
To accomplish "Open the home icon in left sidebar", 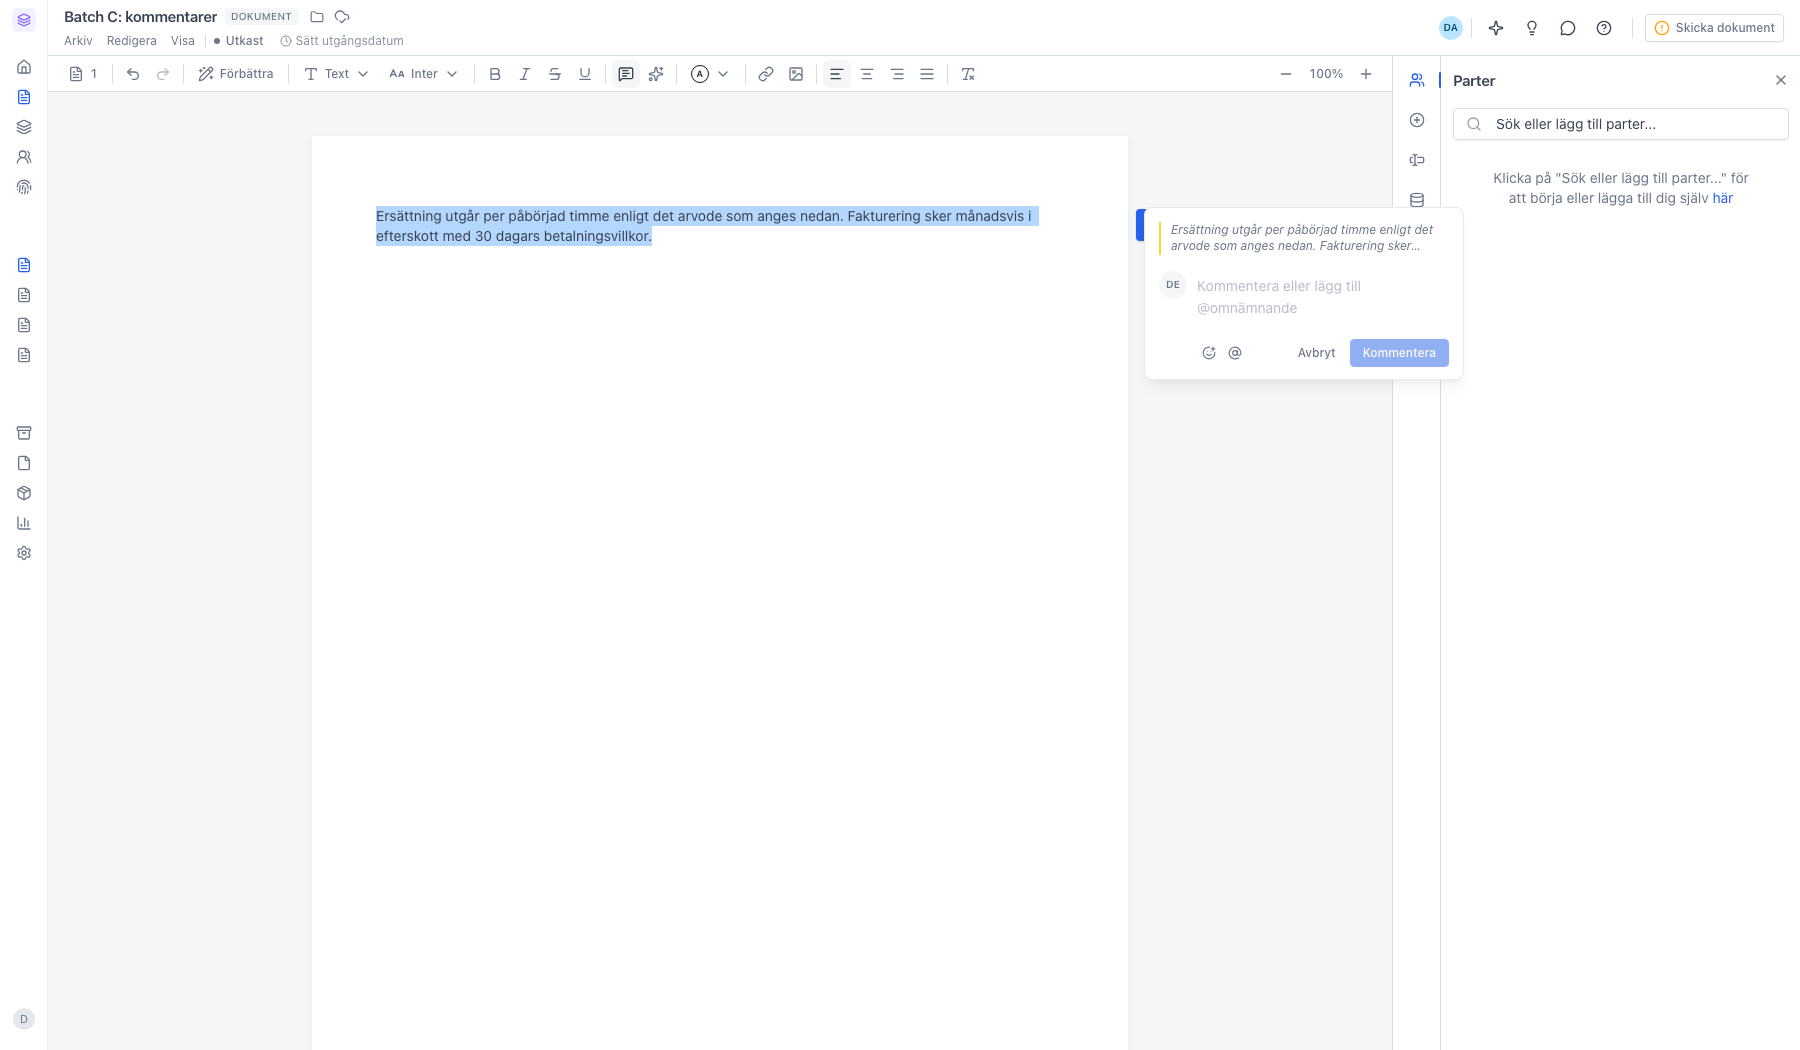I will [x=24, y=67].
